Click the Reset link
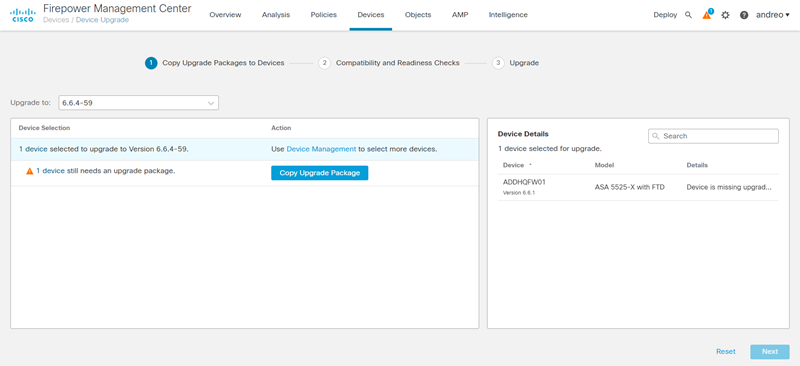The height and width of the screenshot is (366, 800). pyautogui.click(x=726, y=351)
